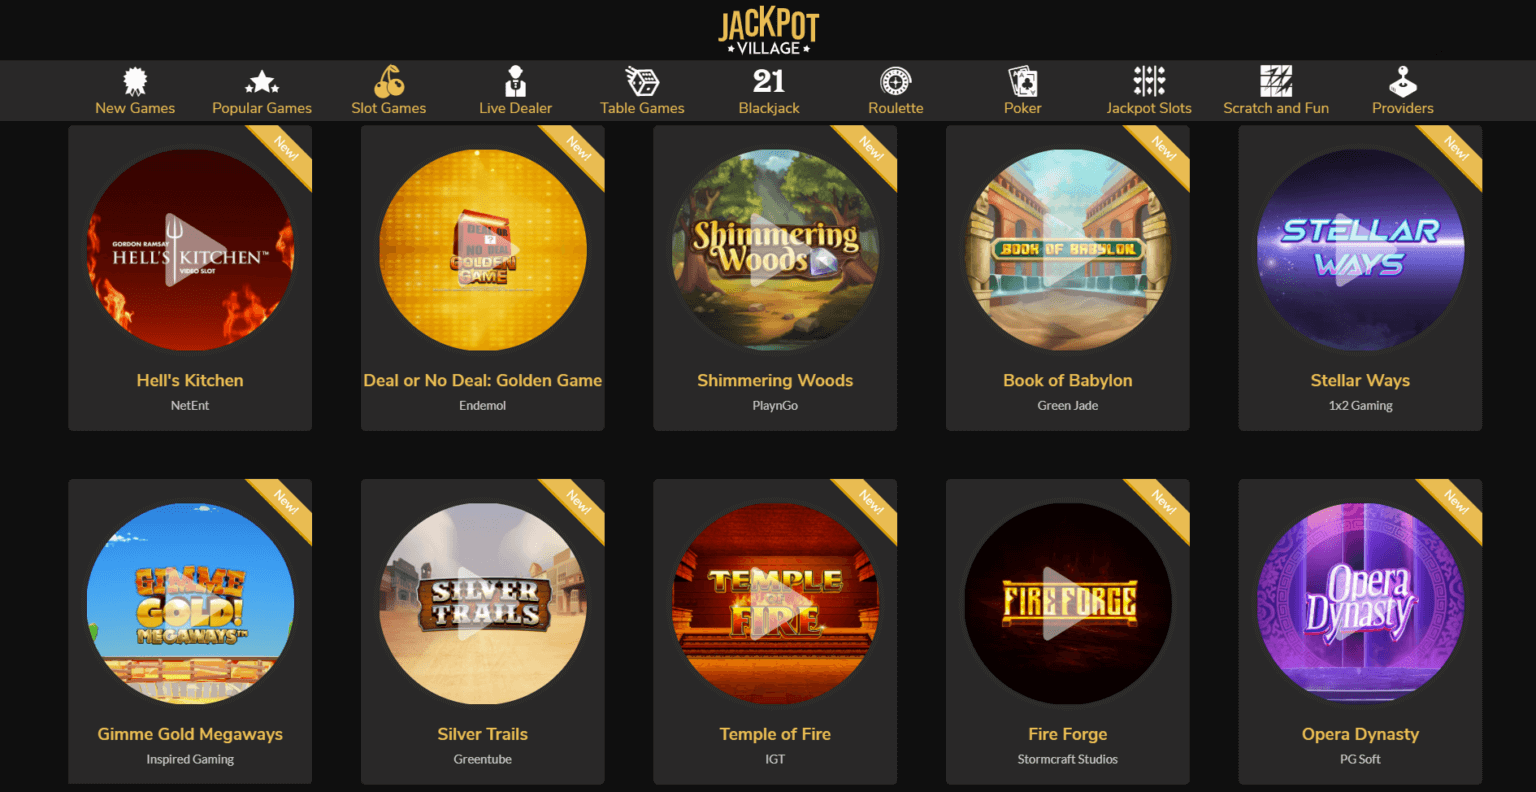Open the Scratch and Fun category
The image size is (1536, 792).
tap(1276, 91)
